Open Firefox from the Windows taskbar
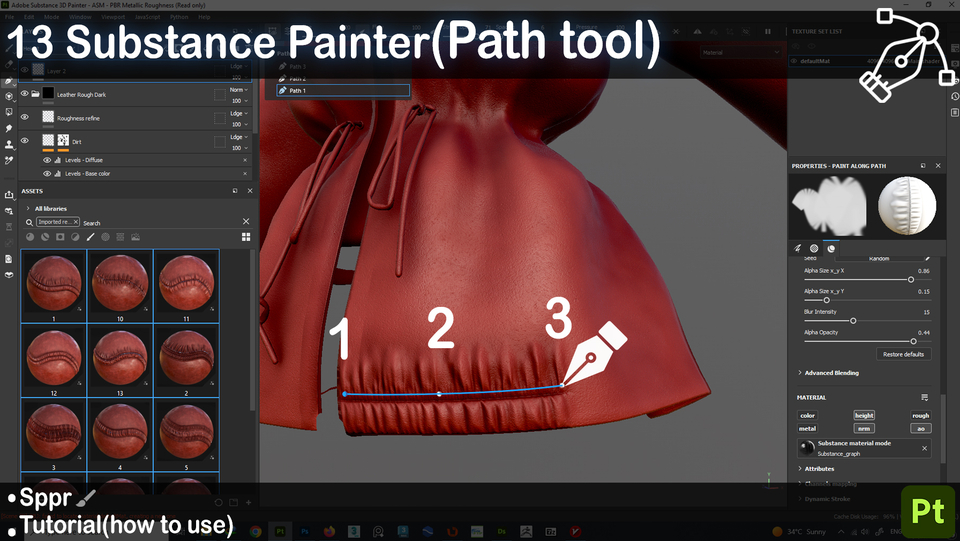This screenshot has height=541, width=960. coord(329,531)
